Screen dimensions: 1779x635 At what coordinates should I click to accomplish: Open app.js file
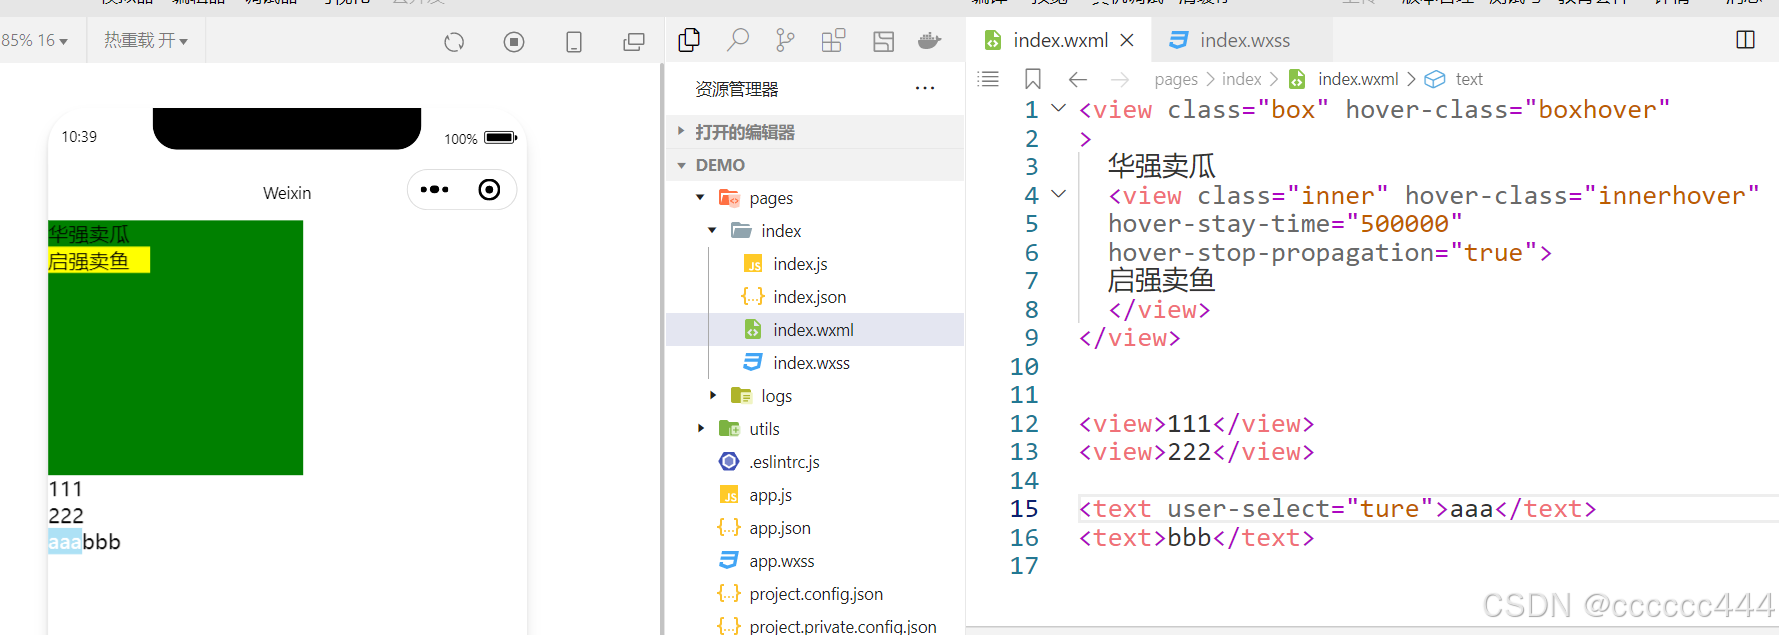(815, 495)
